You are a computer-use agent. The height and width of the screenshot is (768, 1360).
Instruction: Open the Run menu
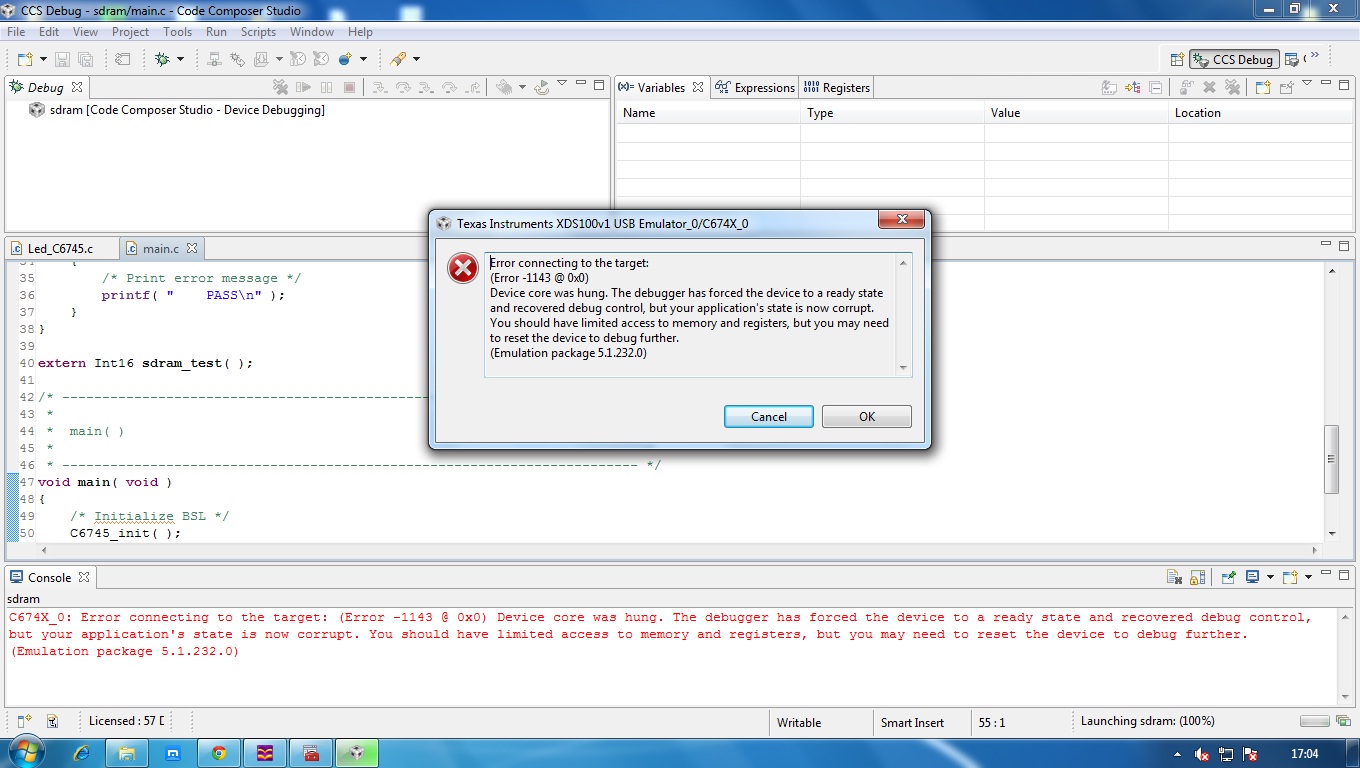[216, 32]
